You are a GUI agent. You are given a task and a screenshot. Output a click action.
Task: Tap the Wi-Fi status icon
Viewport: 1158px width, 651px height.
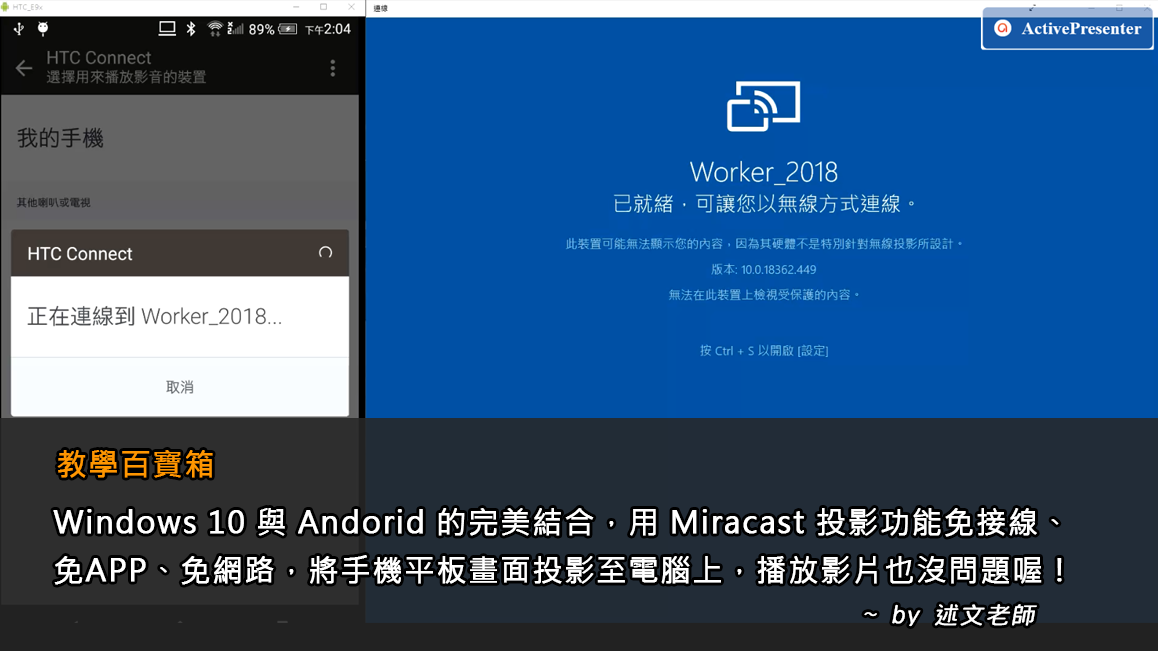214,29
